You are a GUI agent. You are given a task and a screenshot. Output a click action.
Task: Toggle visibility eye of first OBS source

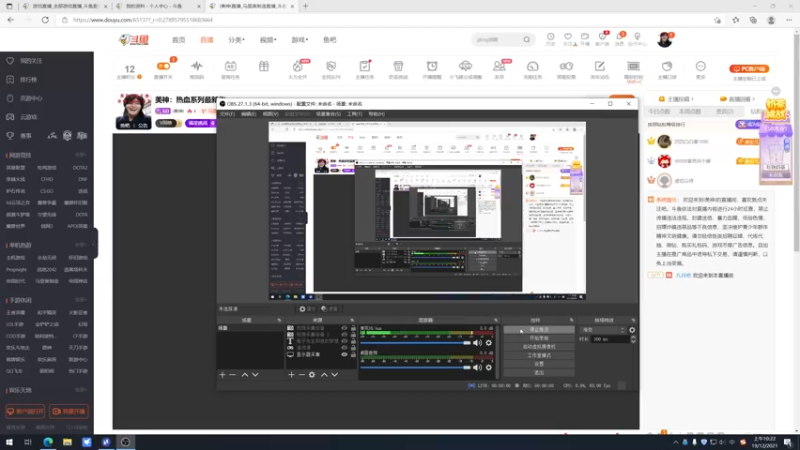click(x=344, y=328)
